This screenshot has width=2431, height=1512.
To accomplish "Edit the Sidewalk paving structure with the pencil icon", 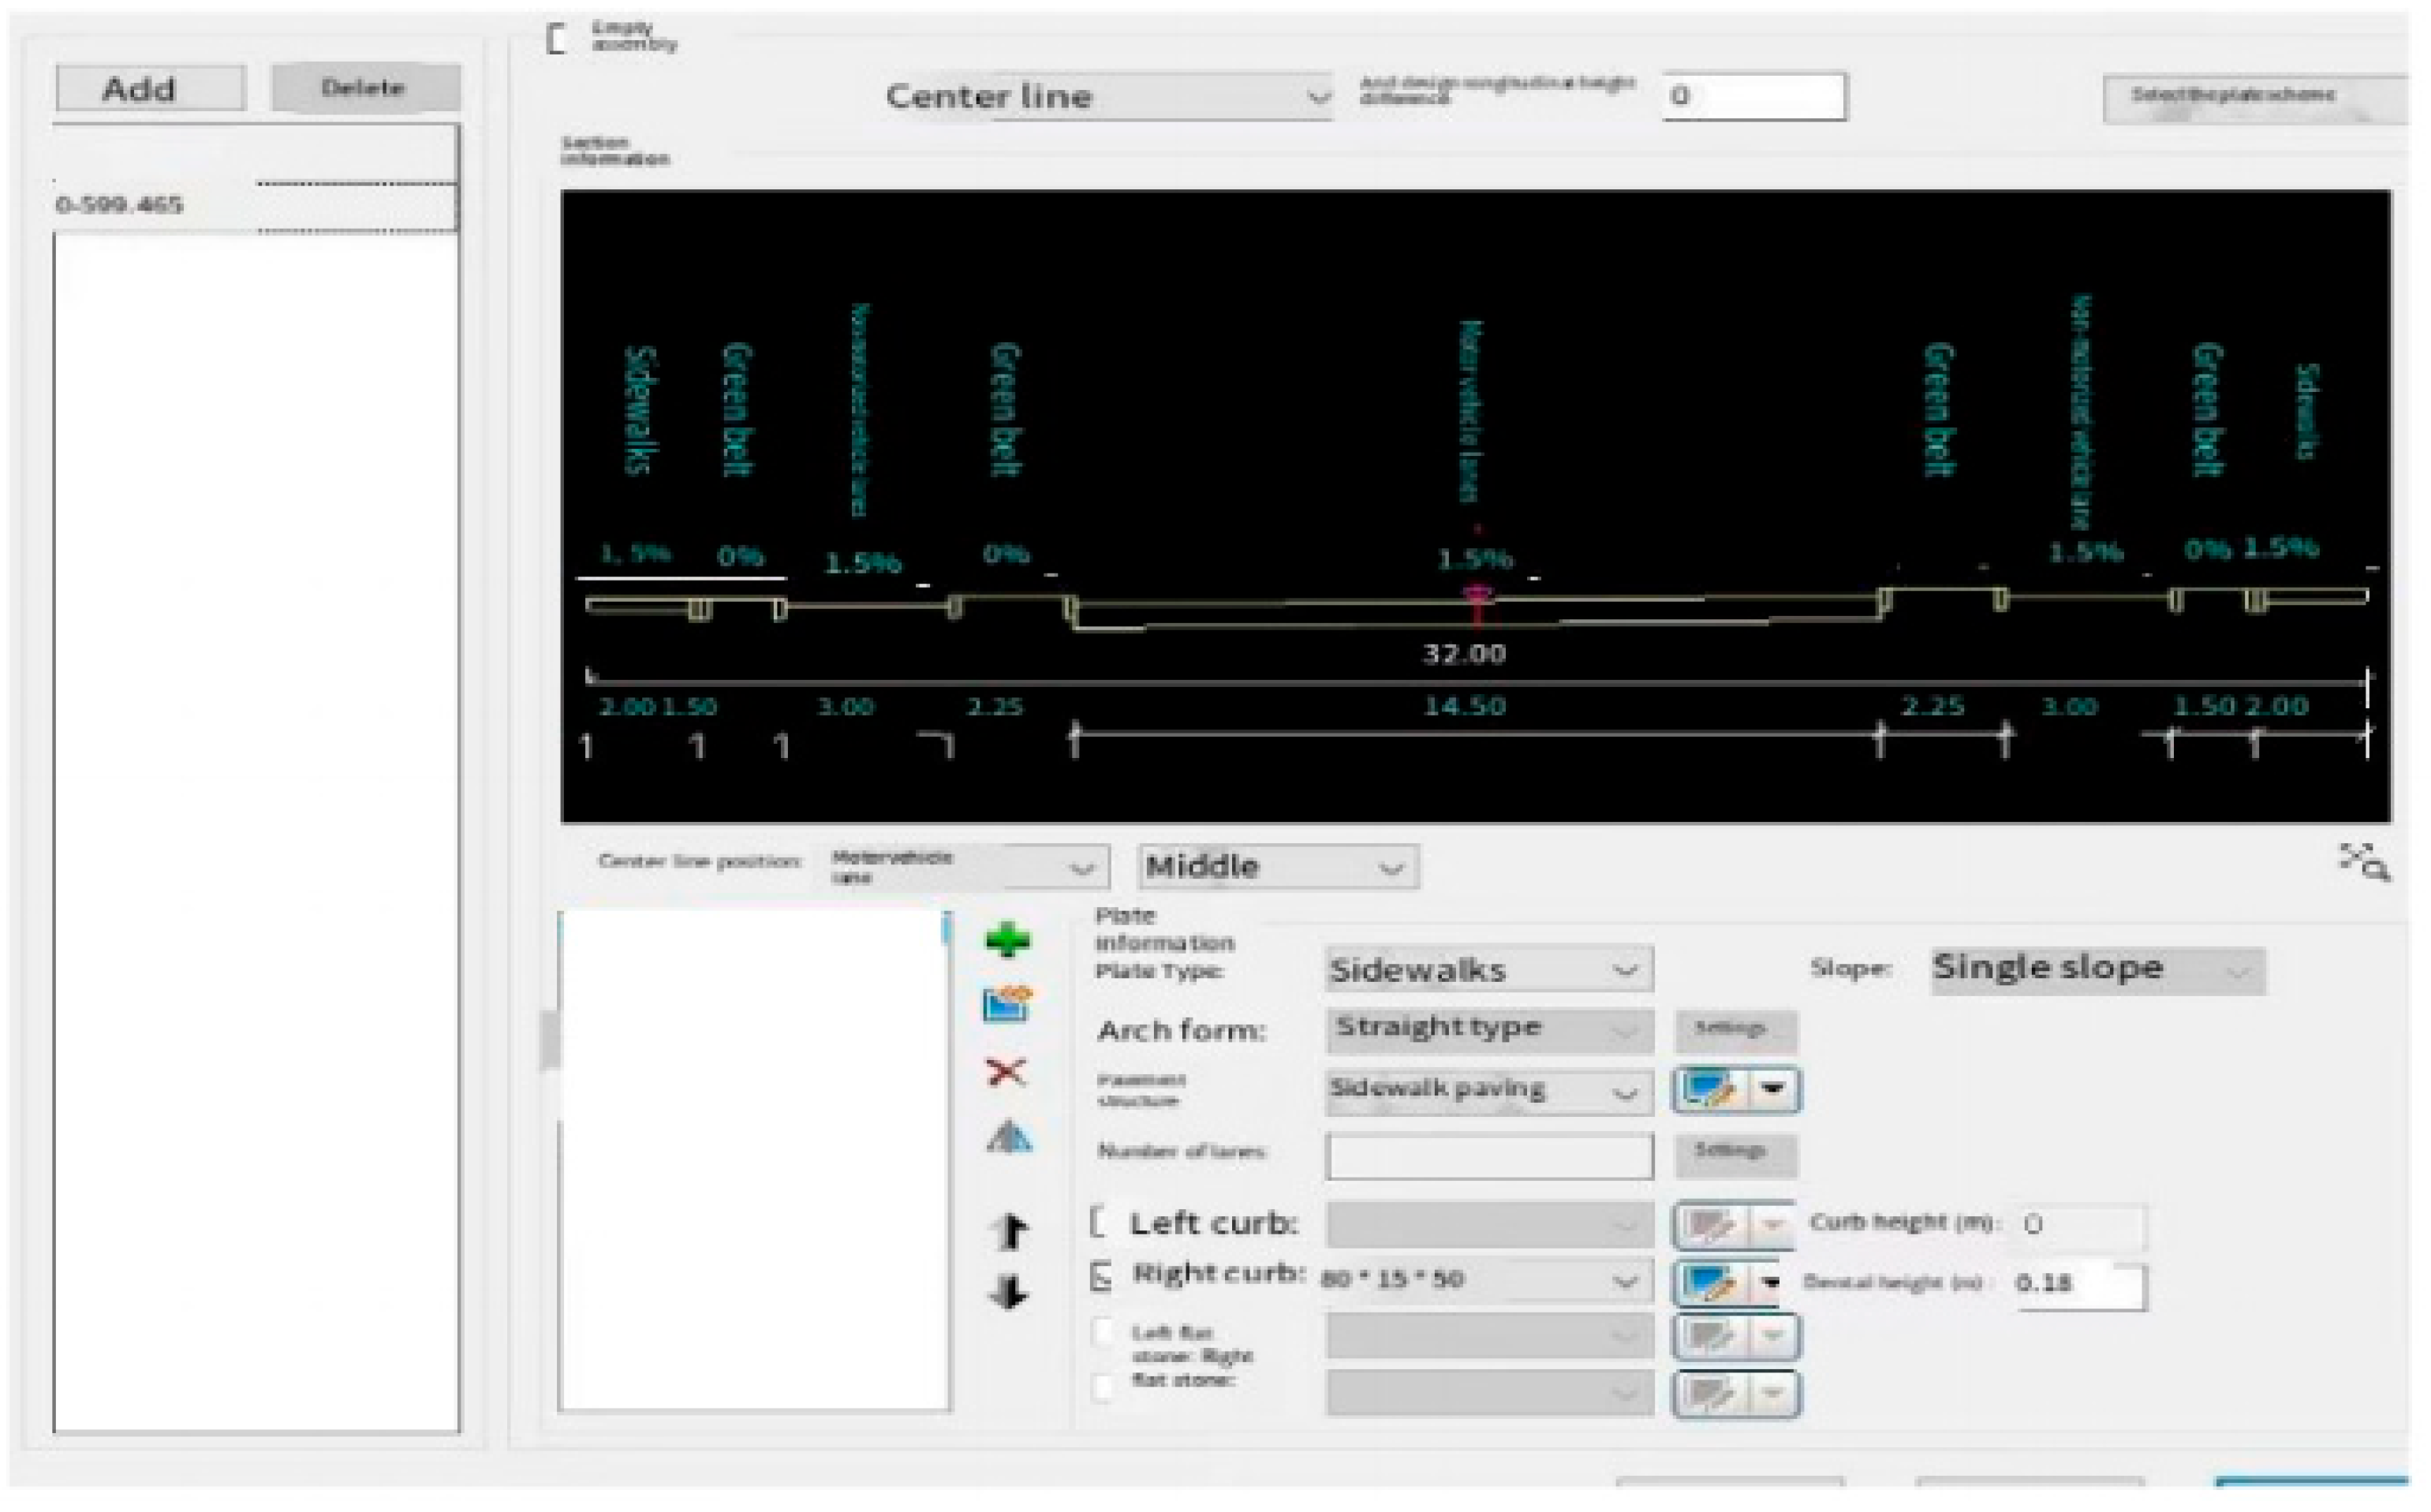I will (x=1711, y=1089).
